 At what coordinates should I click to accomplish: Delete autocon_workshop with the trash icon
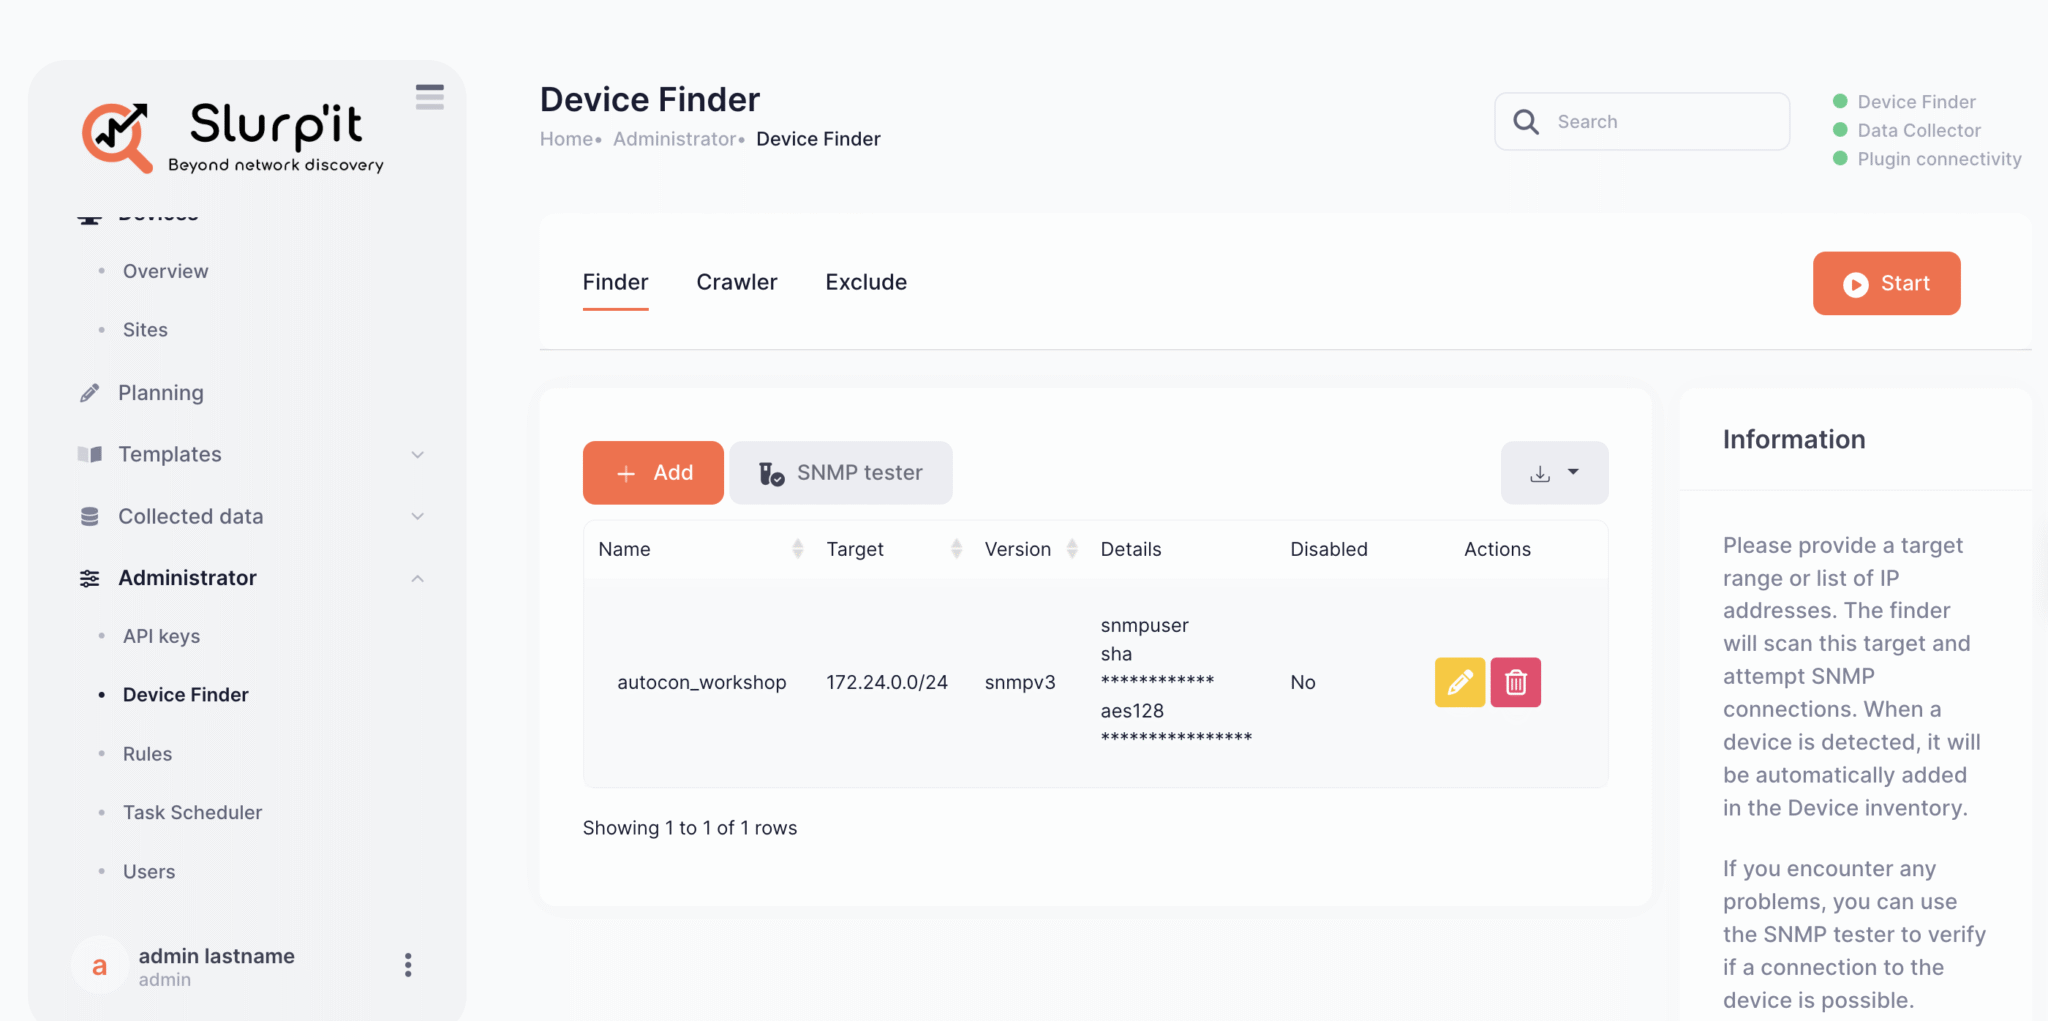[x=1515, y=682]
